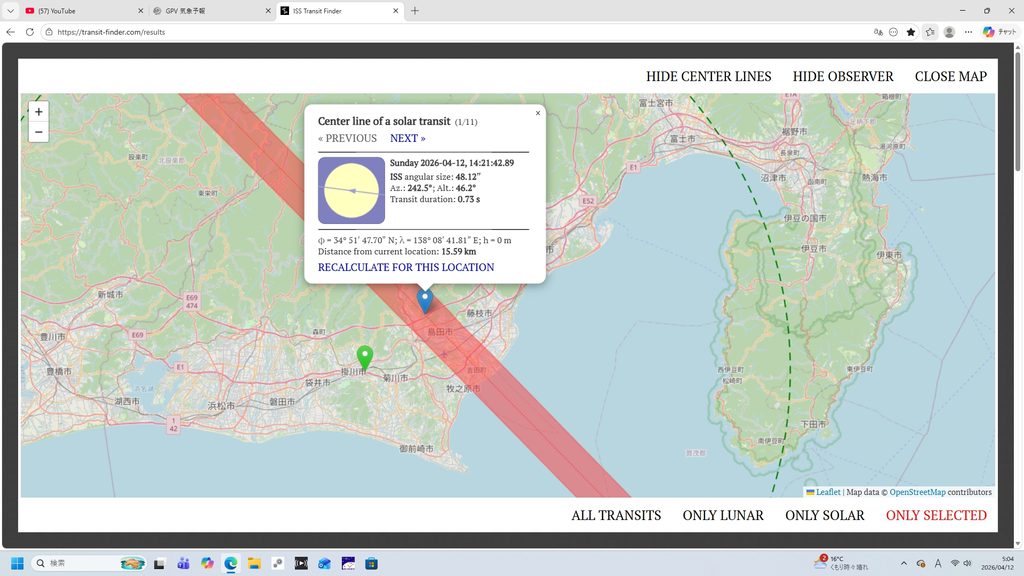Close the YouTube tab
The height and width of the screenshot is (576, 1024).
(140, 10)
